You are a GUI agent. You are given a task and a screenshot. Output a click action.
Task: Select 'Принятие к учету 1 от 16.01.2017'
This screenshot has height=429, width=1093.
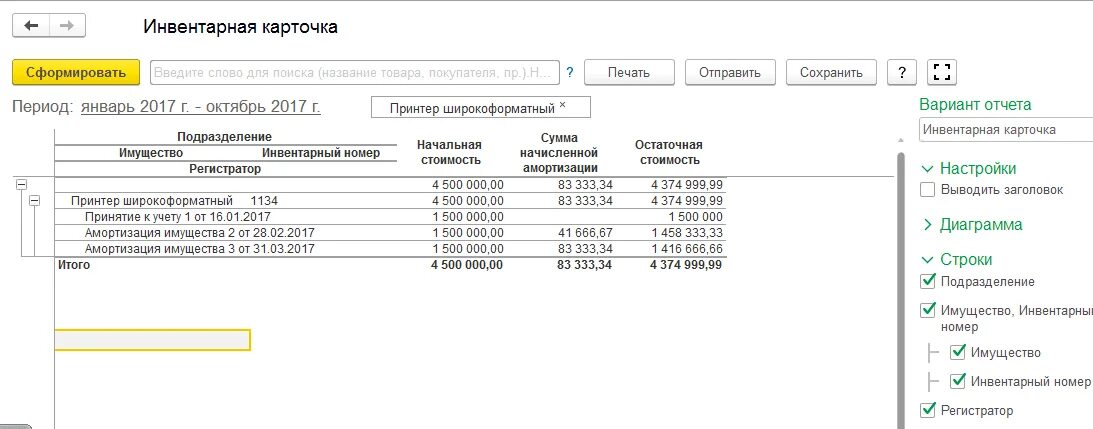[x=177, y=217]
